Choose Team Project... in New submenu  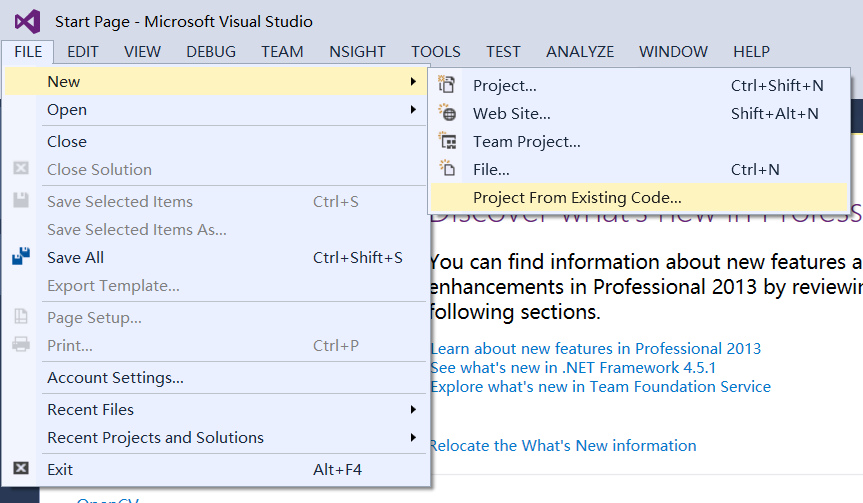639,141
